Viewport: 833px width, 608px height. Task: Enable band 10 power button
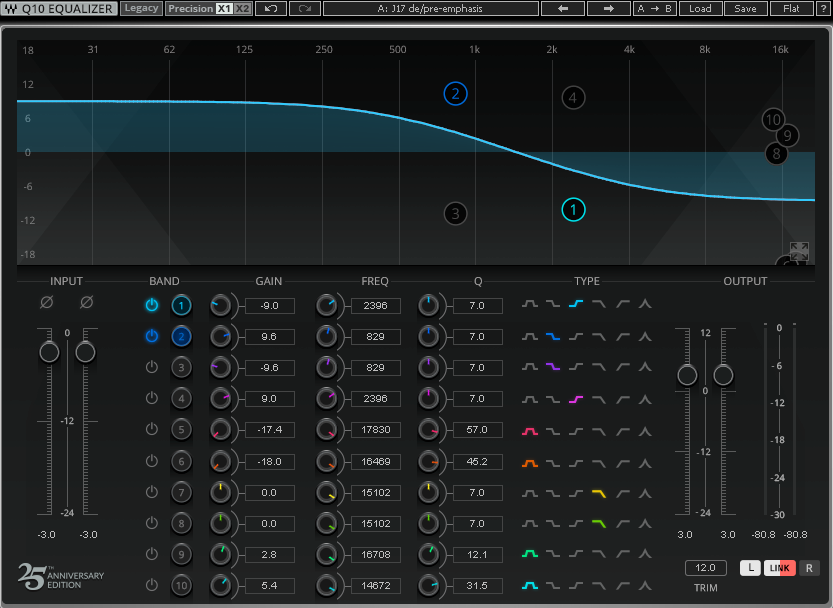click(152, 585)
